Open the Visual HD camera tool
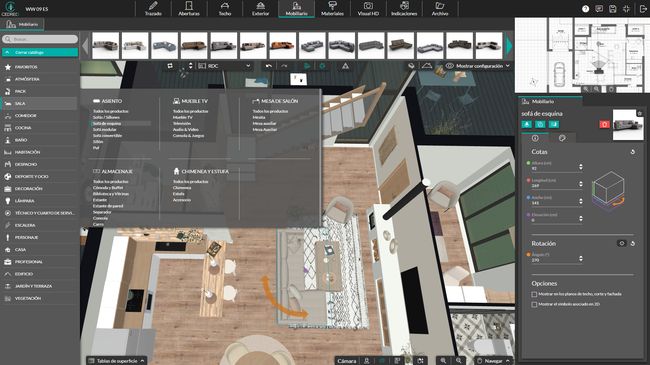 pos(368,8)
